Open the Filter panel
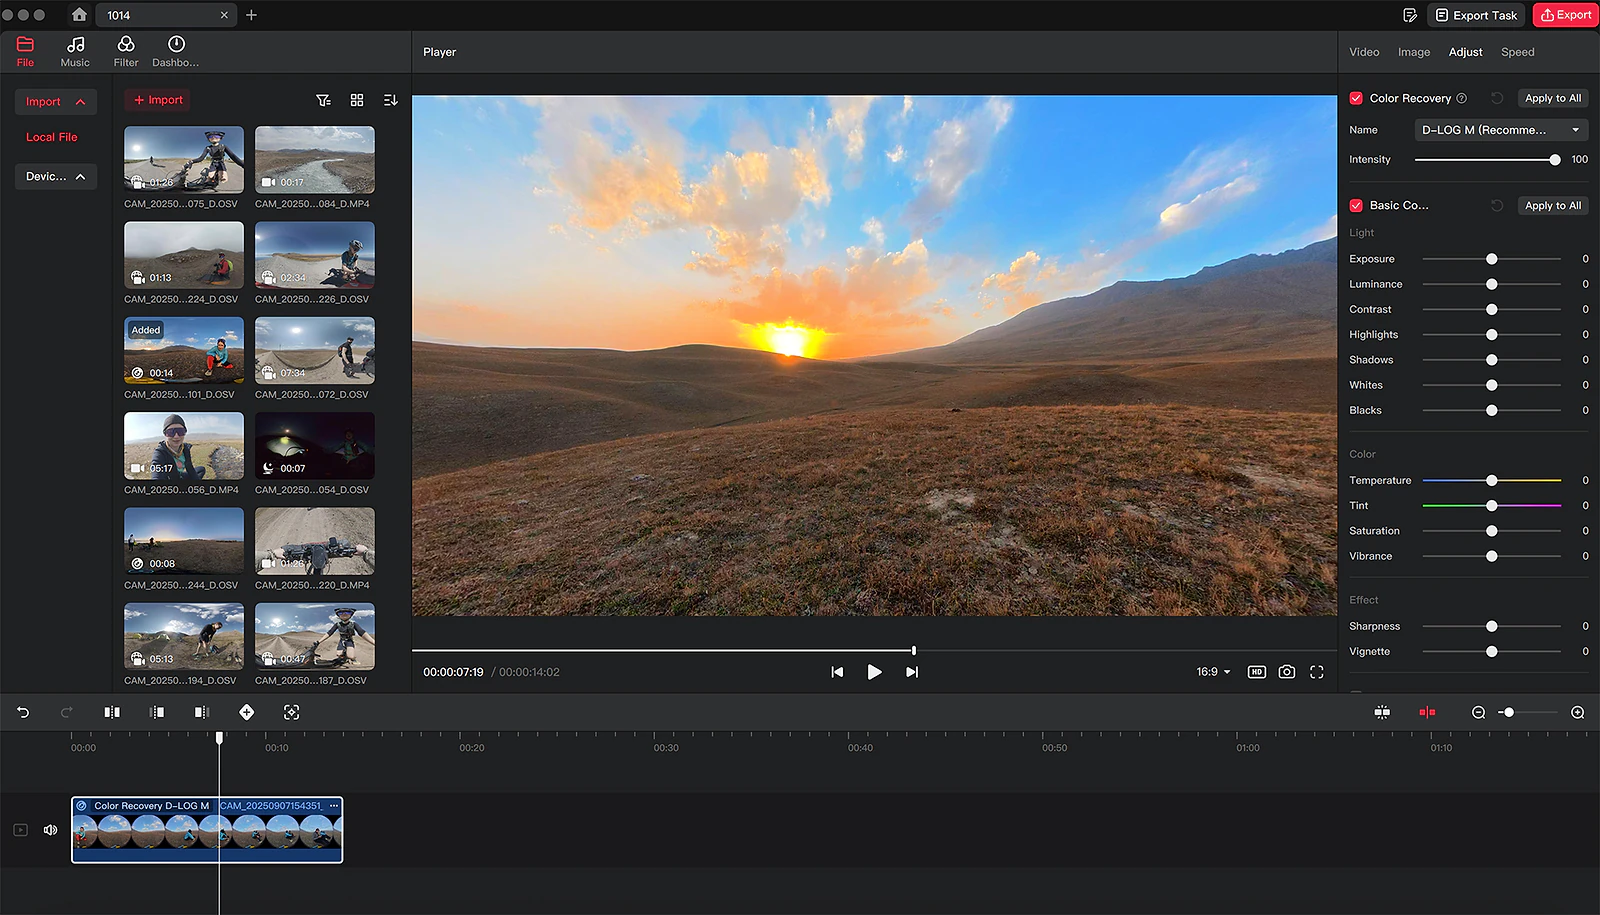Screen dimensions: 1600x915 (126, 52)
